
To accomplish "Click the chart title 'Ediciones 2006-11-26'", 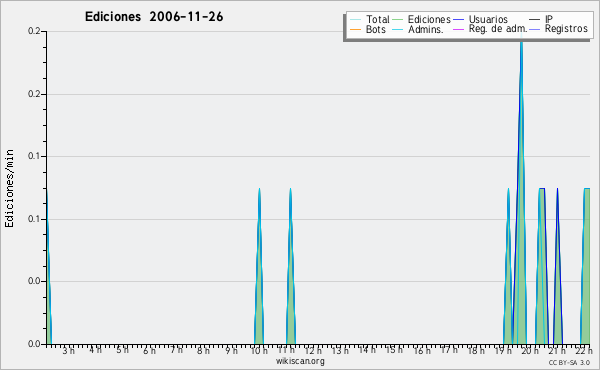I will (x=154, y=17).
